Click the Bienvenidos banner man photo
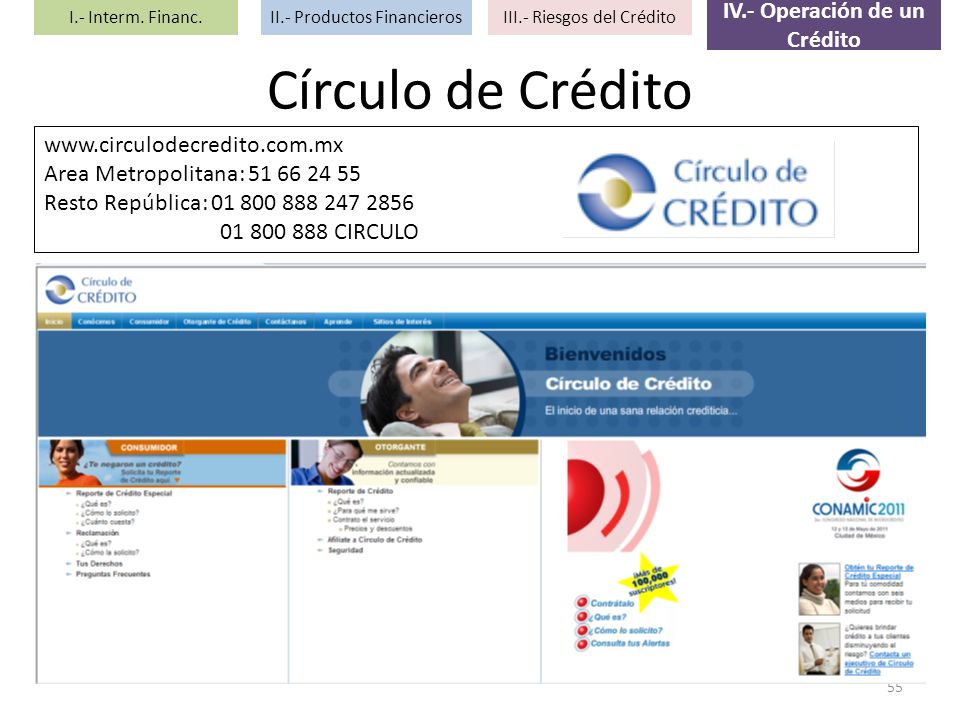 click(x=441, y=384)
